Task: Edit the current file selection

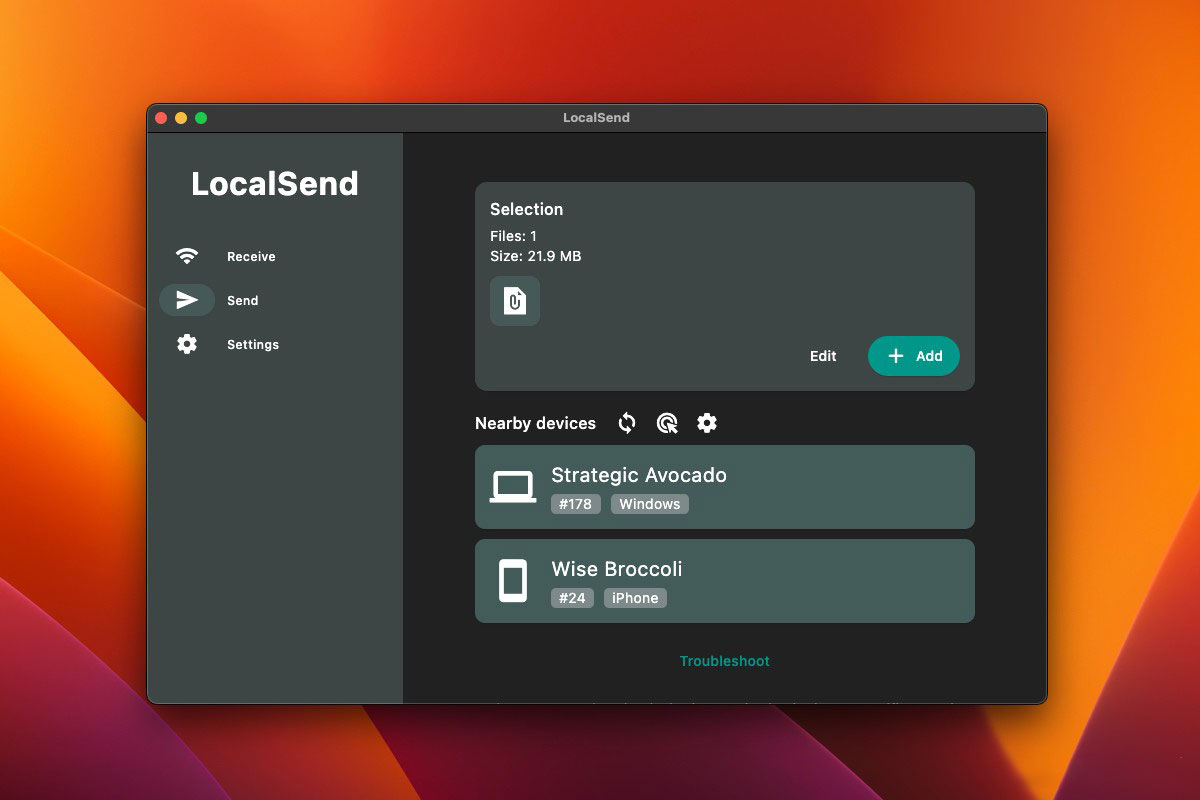Action: [x=823, y=356]
